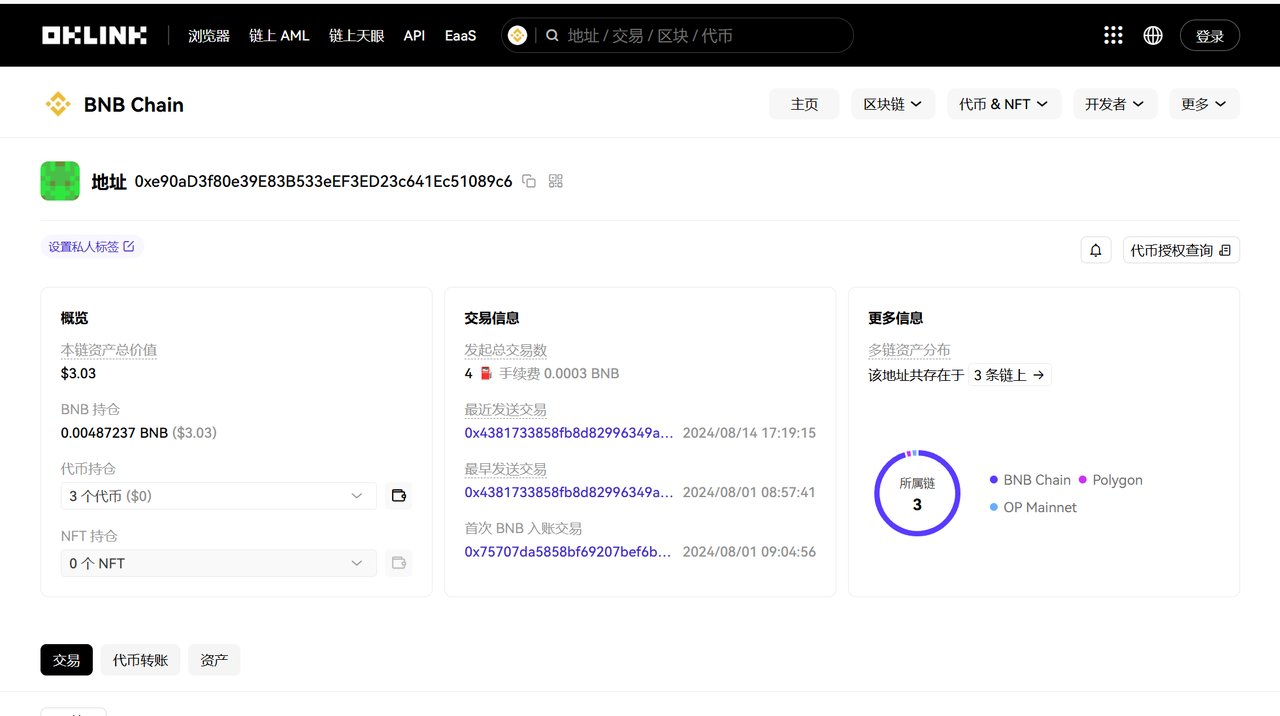1280x716 pixels.
Task: Click the 发起总交易数 label
Action: (506, 350)
